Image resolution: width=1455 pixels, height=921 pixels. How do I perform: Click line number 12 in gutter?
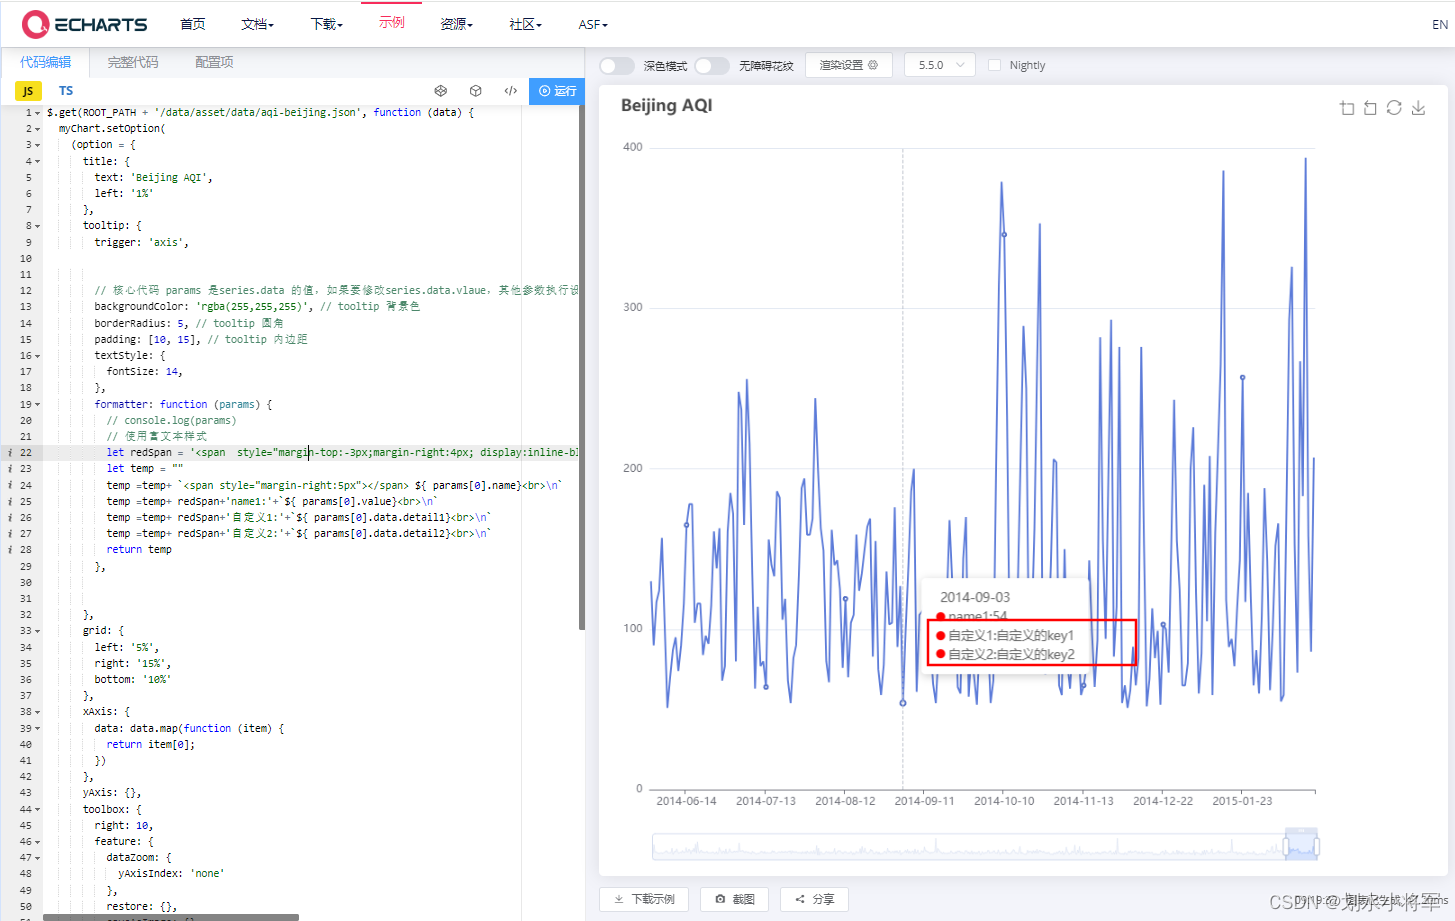tap(26, 291)
